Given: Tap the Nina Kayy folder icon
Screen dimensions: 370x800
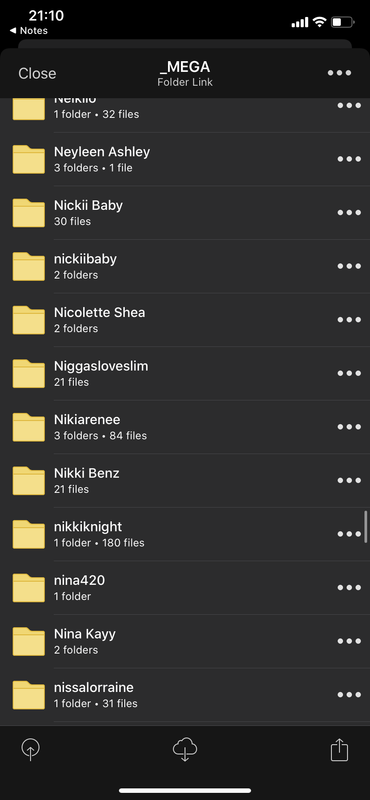Looking at the screenshot, I should click(x=29, y=641).
